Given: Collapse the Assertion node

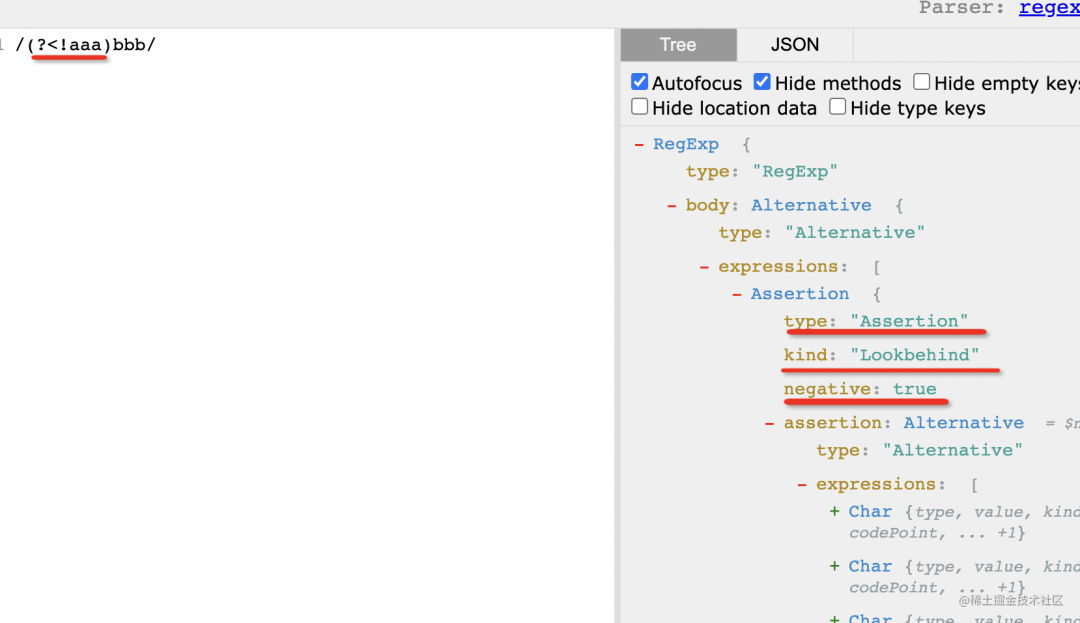Looking at the screenshot, I should pos(736,295).
